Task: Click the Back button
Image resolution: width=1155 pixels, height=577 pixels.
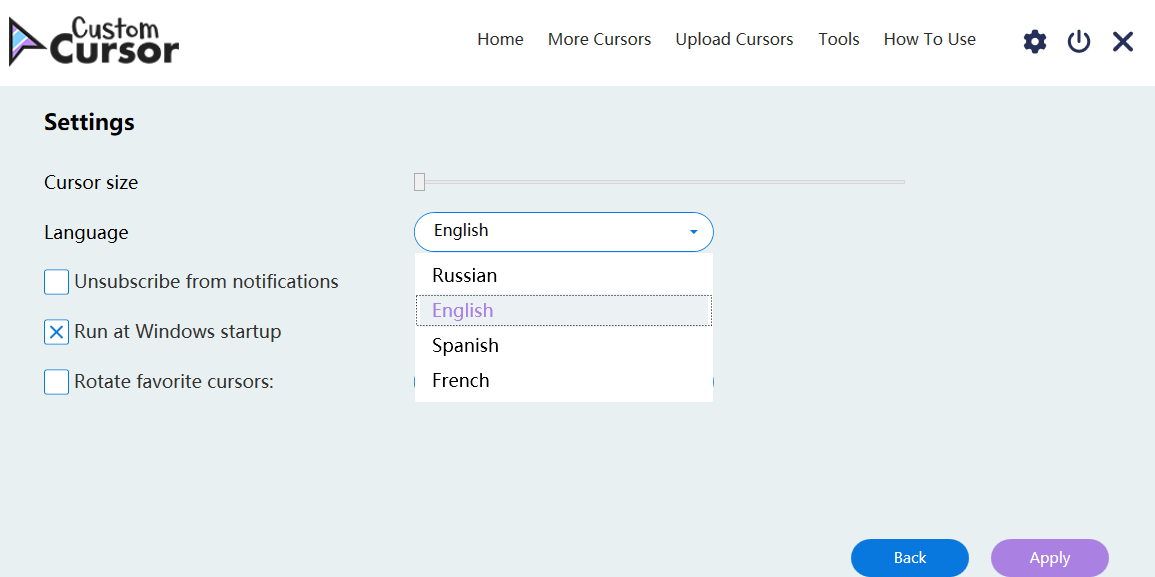Action: pyautogui.click(x=909, y=558)
